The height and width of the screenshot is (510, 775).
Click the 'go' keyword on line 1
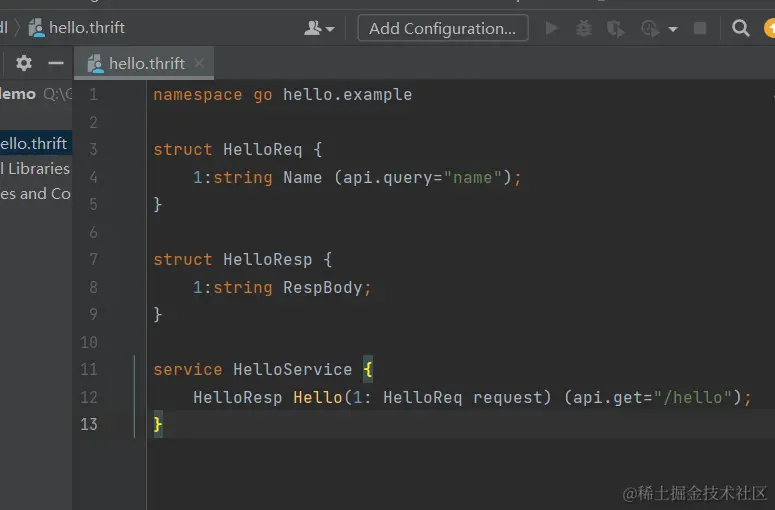[x=262, y=95]
